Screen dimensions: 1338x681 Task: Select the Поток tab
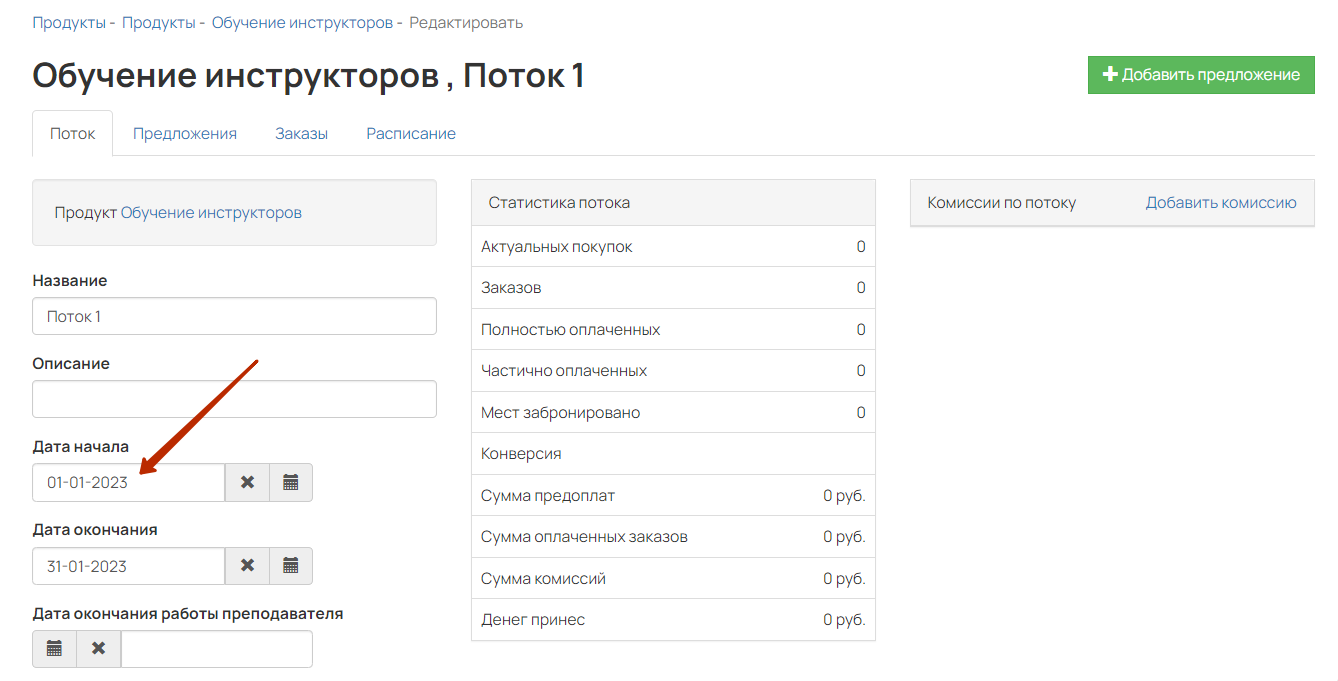tap(73, 133)
